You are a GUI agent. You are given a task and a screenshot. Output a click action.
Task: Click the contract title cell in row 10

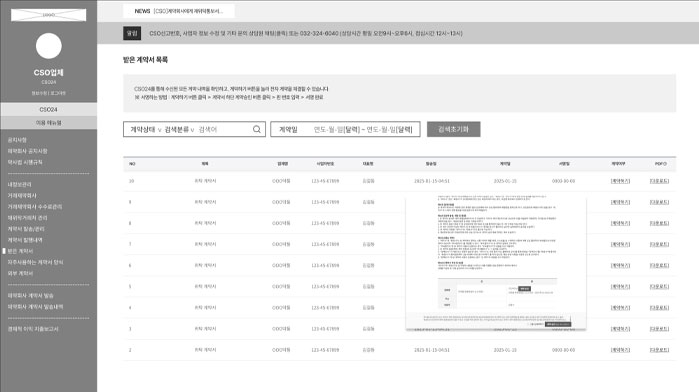coord(205,181)
